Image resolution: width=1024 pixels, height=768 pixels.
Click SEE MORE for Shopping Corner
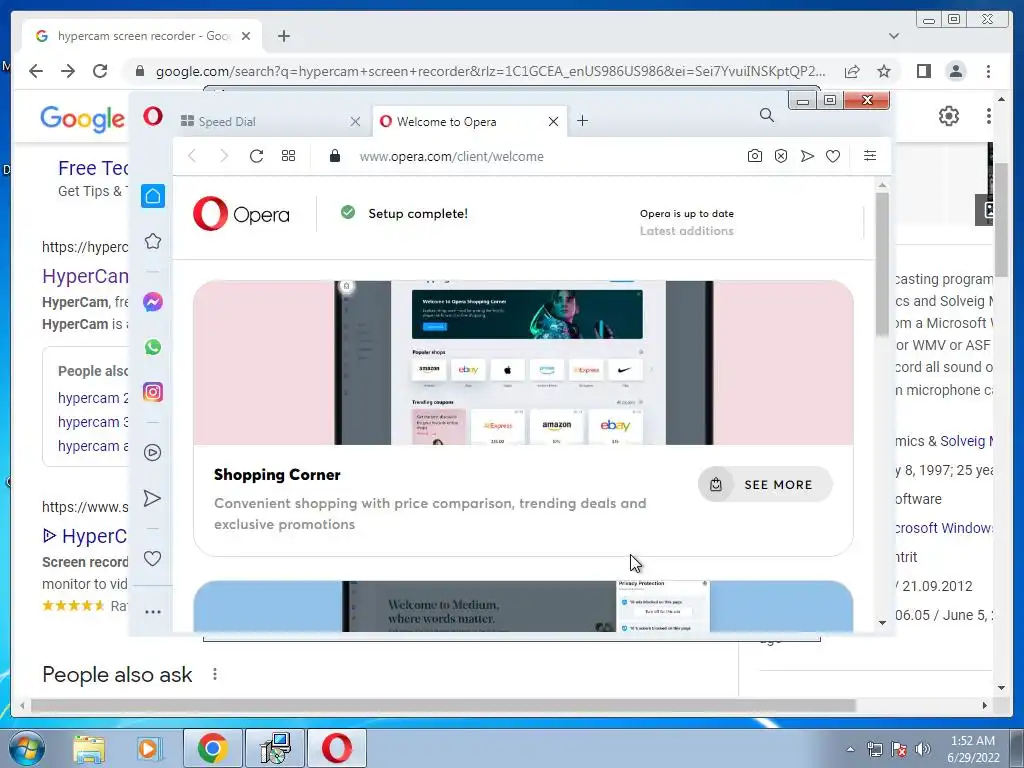(765, 485)
